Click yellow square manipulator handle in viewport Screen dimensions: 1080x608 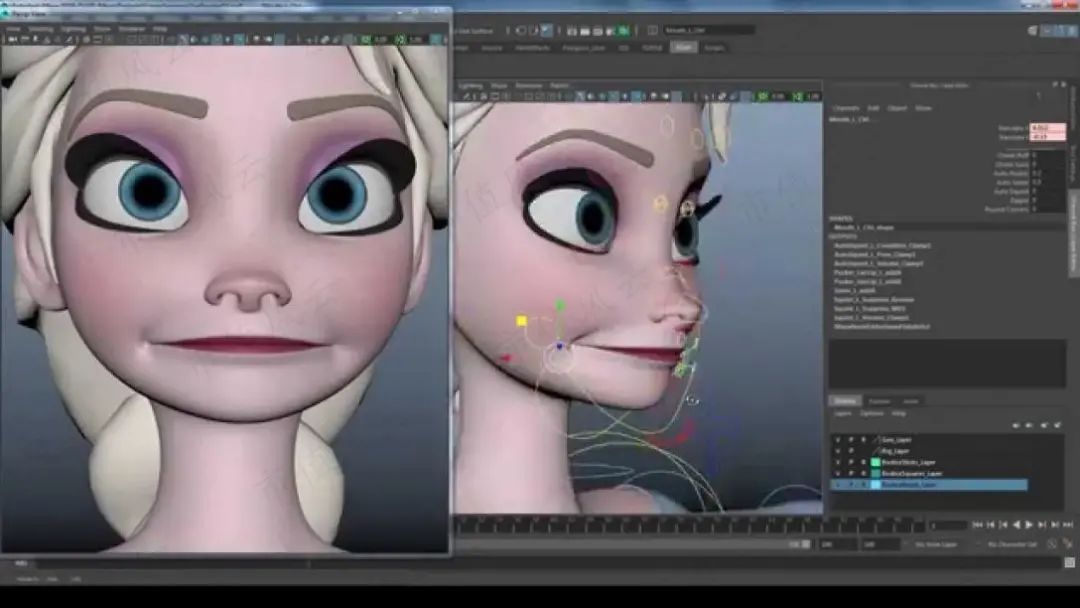click(x=521, y=321)
